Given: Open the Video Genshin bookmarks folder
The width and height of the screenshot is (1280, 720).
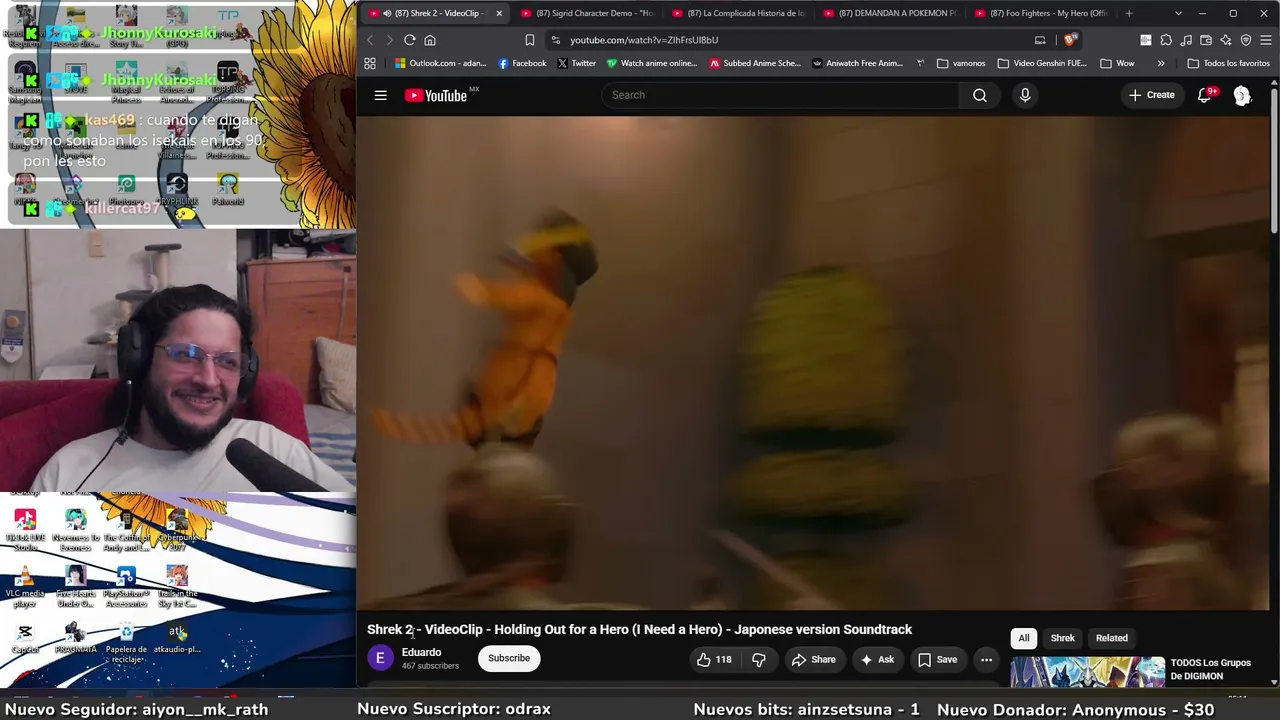Looking at the screenshot, I should (x=1042, y=63).
